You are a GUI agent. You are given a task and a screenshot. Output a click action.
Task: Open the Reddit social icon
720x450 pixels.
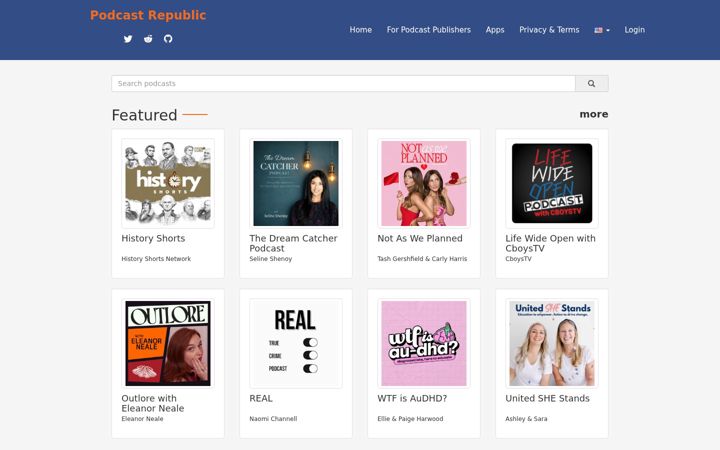point(148,39)
